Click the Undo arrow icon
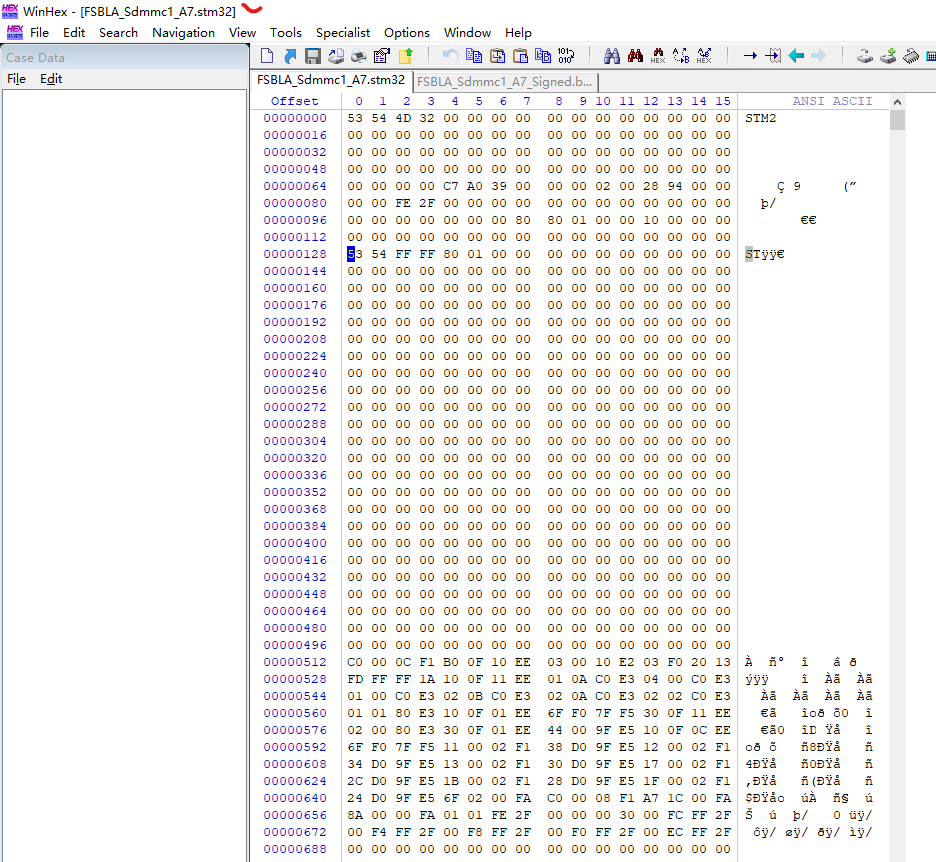 448,56
